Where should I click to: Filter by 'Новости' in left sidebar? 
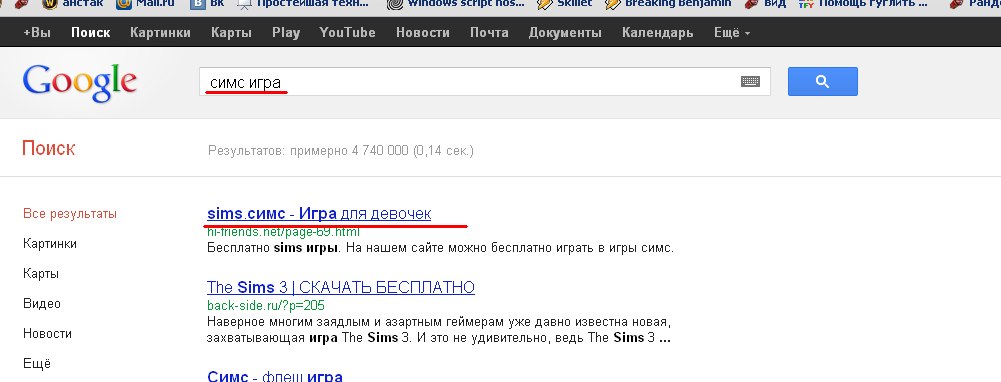tap(47, 333)
